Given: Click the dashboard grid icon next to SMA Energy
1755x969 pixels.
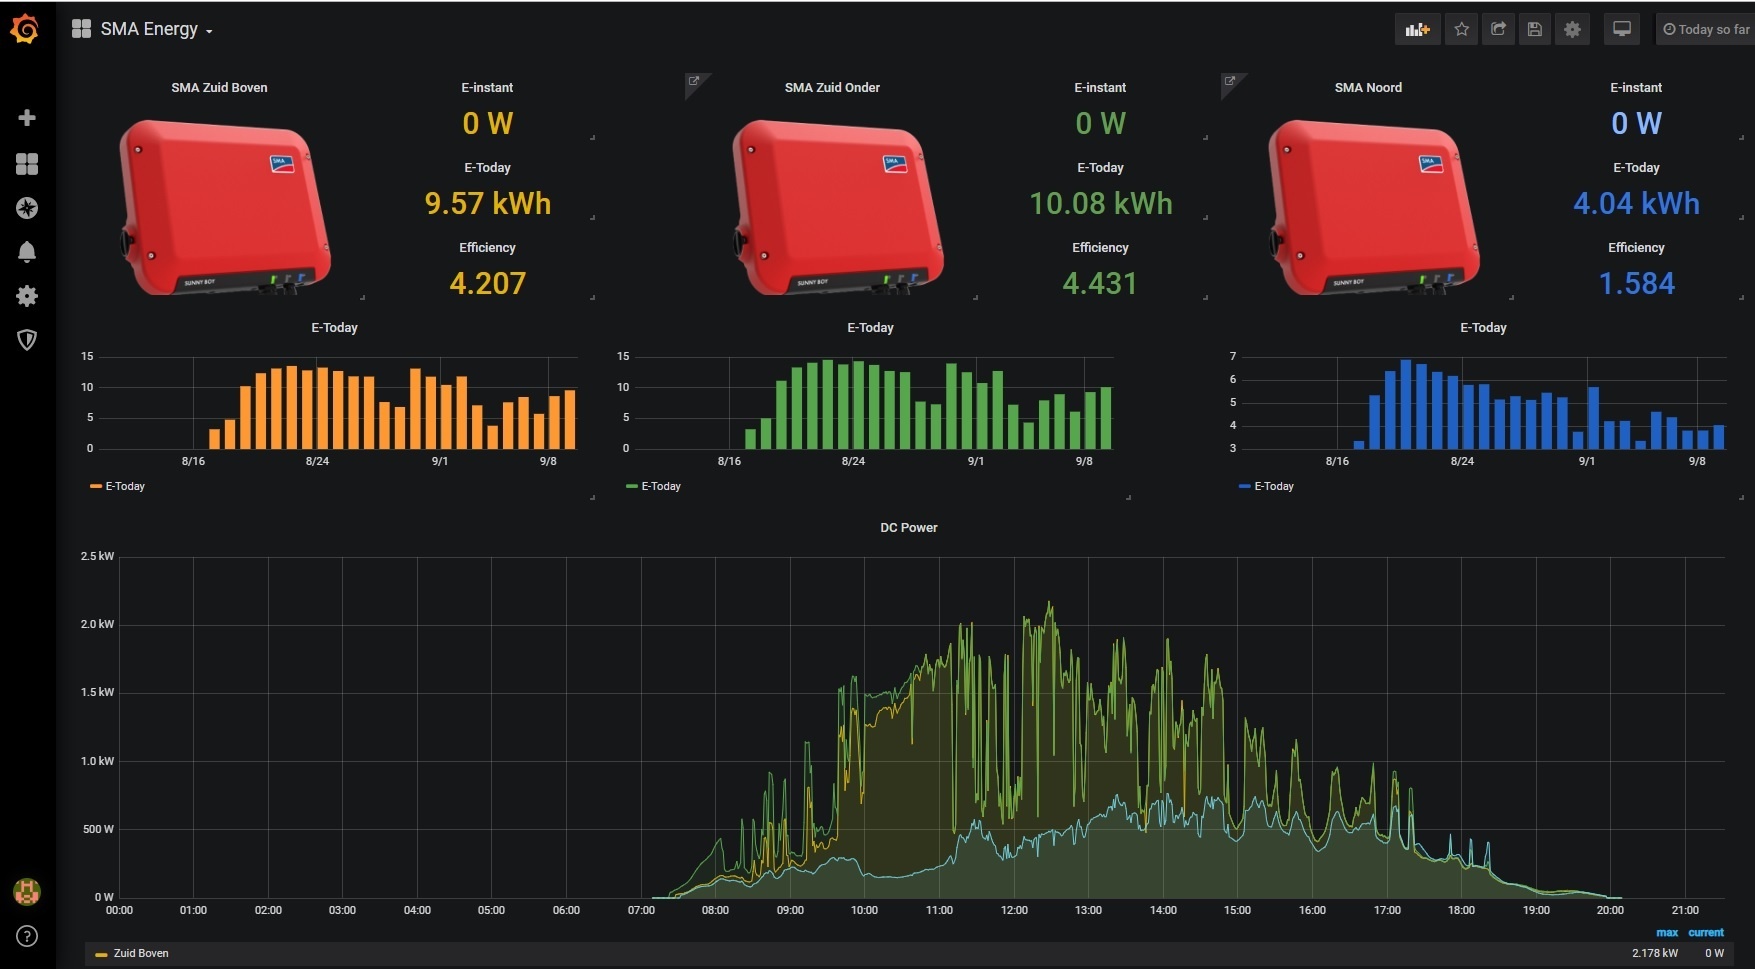Looking at the screenshot, I should [81, 29].
